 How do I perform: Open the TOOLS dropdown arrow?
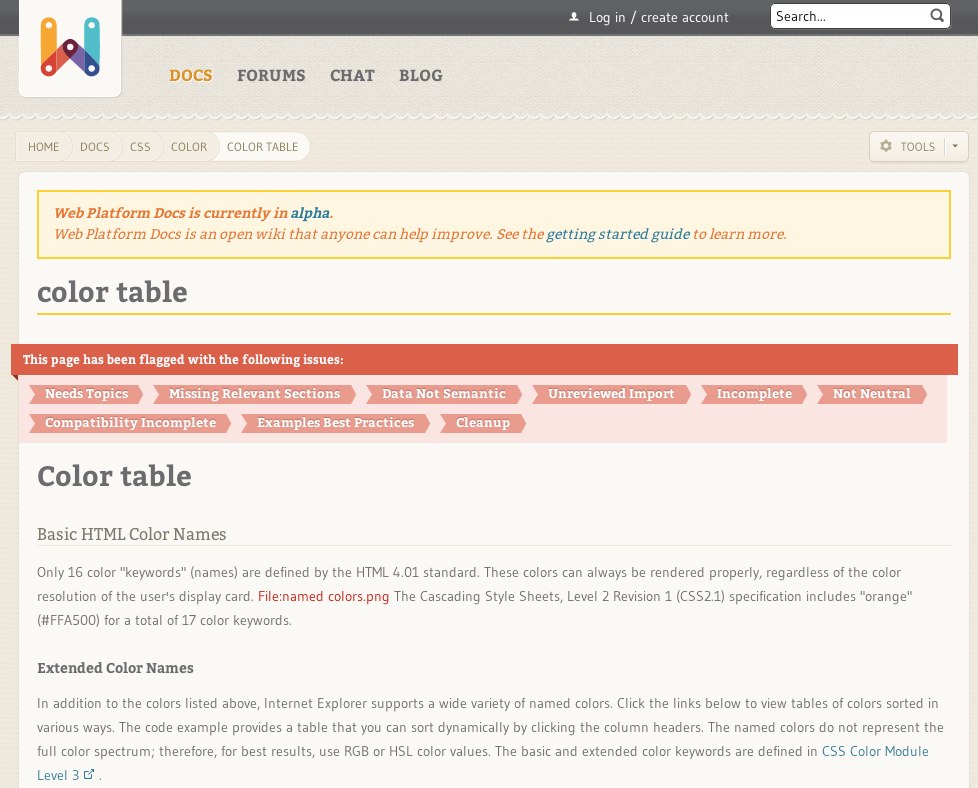pos(954,146)
